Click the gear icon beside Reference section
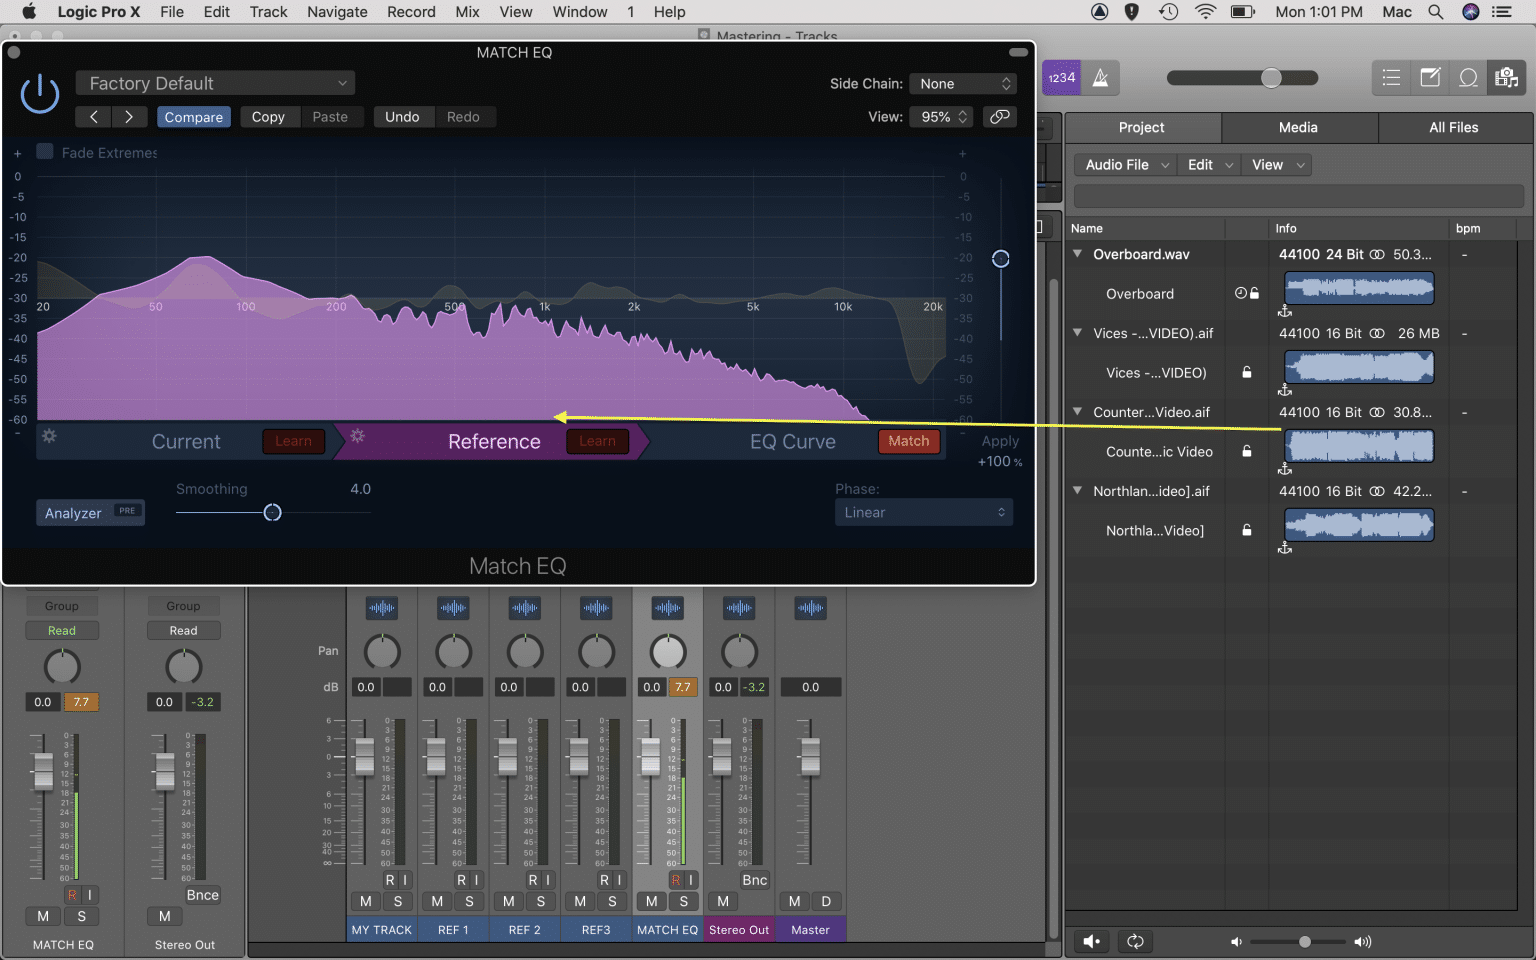 coord(357,436)
